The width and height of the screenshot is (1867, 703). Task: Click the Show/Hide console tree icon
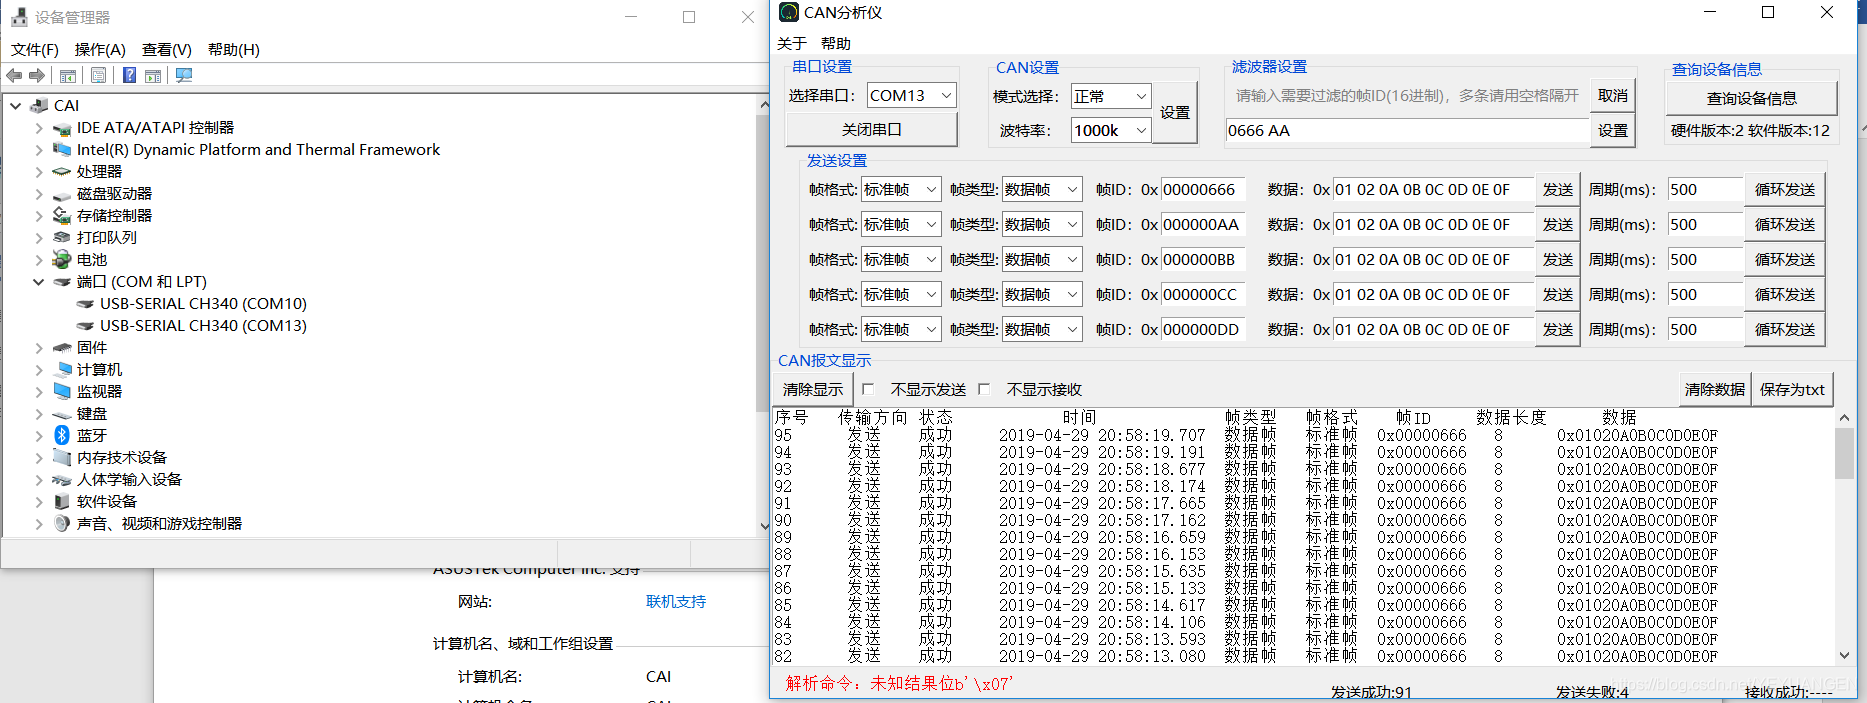click(x=68, y=76)
